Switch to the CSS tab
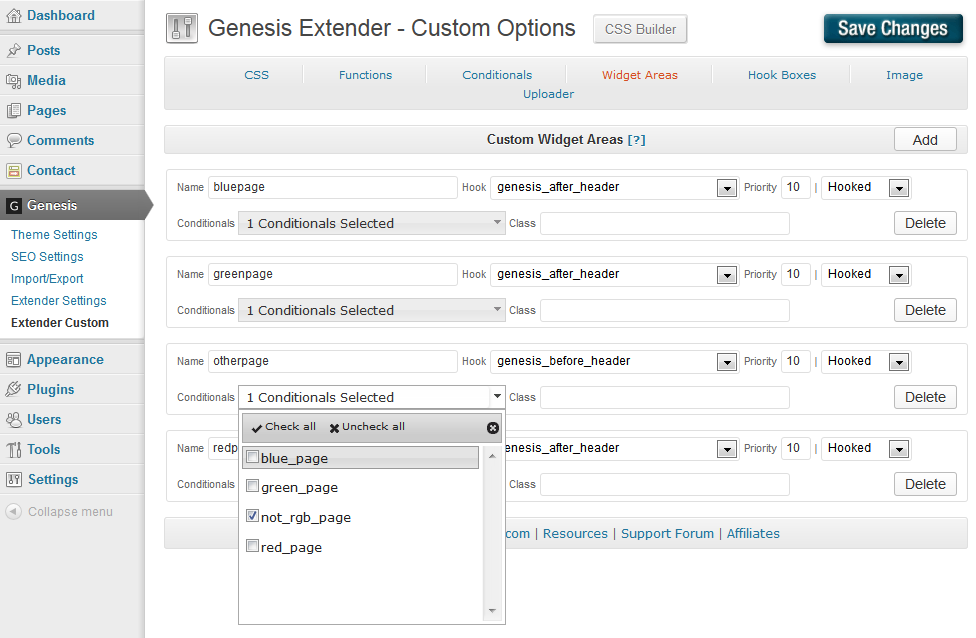This screenshot has width=976, height=638. [256, 75]
